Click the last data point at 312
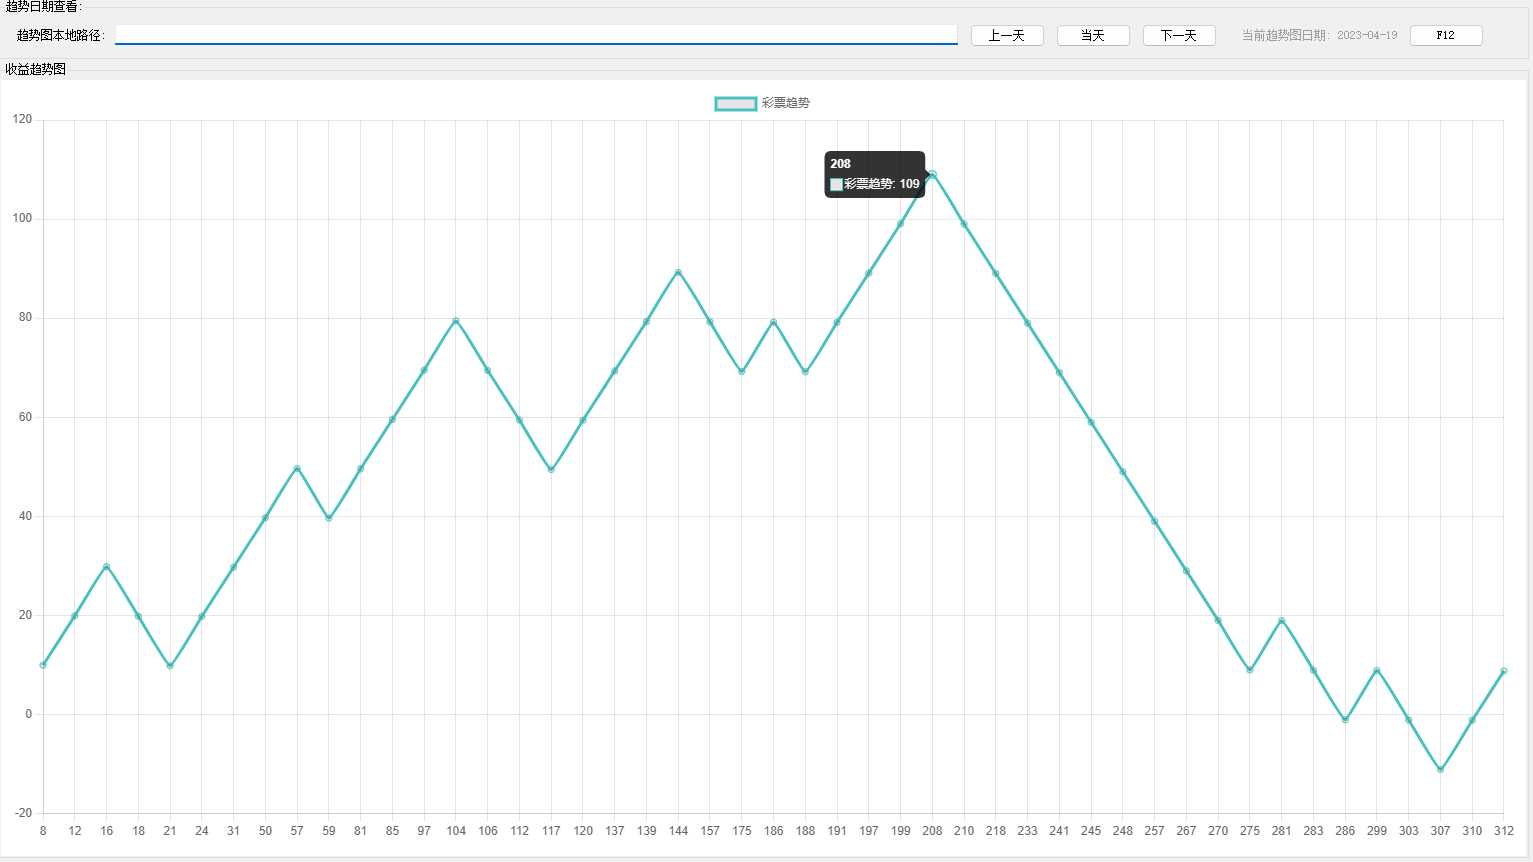The height and width of the screenshot is (862, 1533). pyautogui.click(x=1503, y=671)
